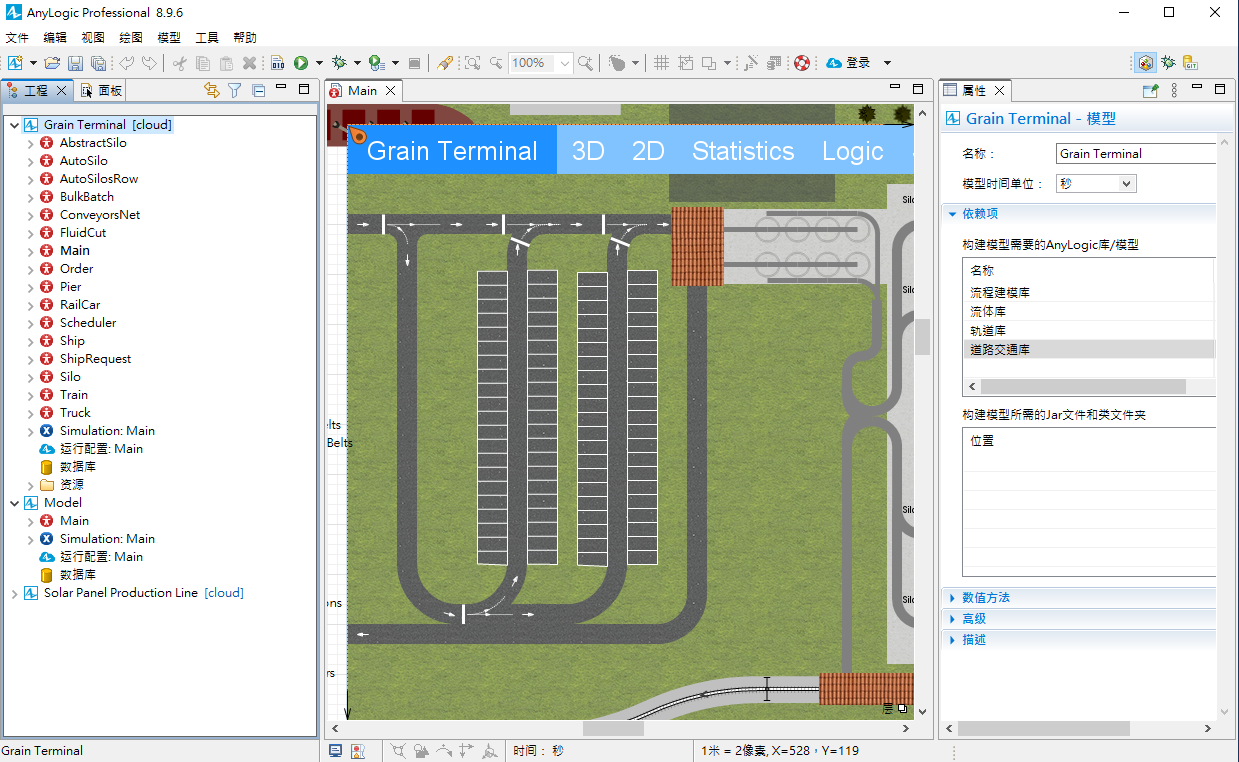The width and height of the screenshot is (1239, 762).
Task: Toggle the snap-to-grid icon
Action: (685, 63)
